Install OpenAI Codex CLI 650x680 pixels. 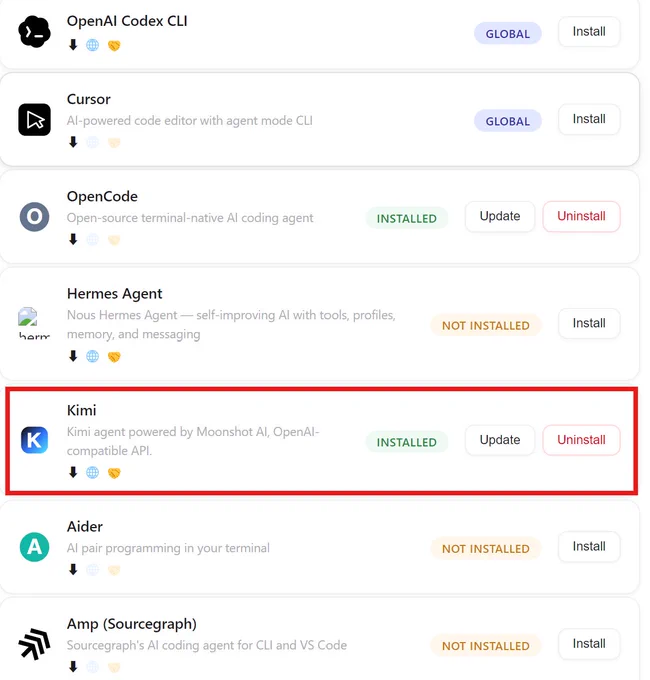click(x=589, y=32)
